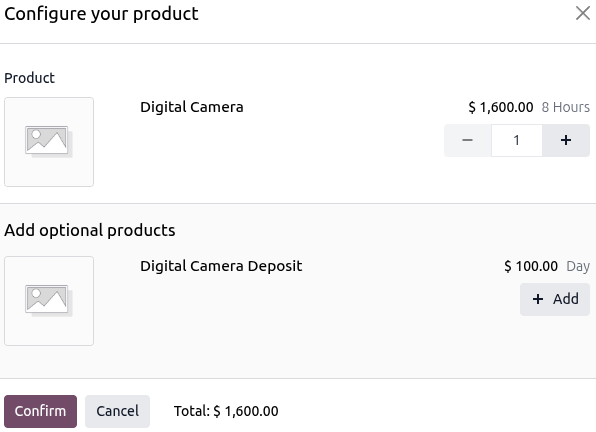Select the Digital Camera Deposit name
Screen dimensions: 596x432
pos(221,266)
